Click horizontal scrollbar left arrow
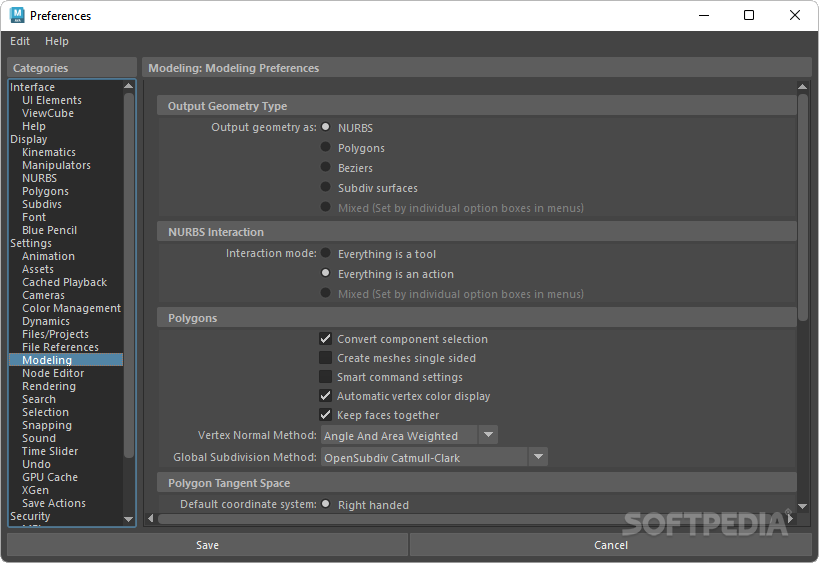The width and height of the screenshot is (819, 563). tap(151, 519)
